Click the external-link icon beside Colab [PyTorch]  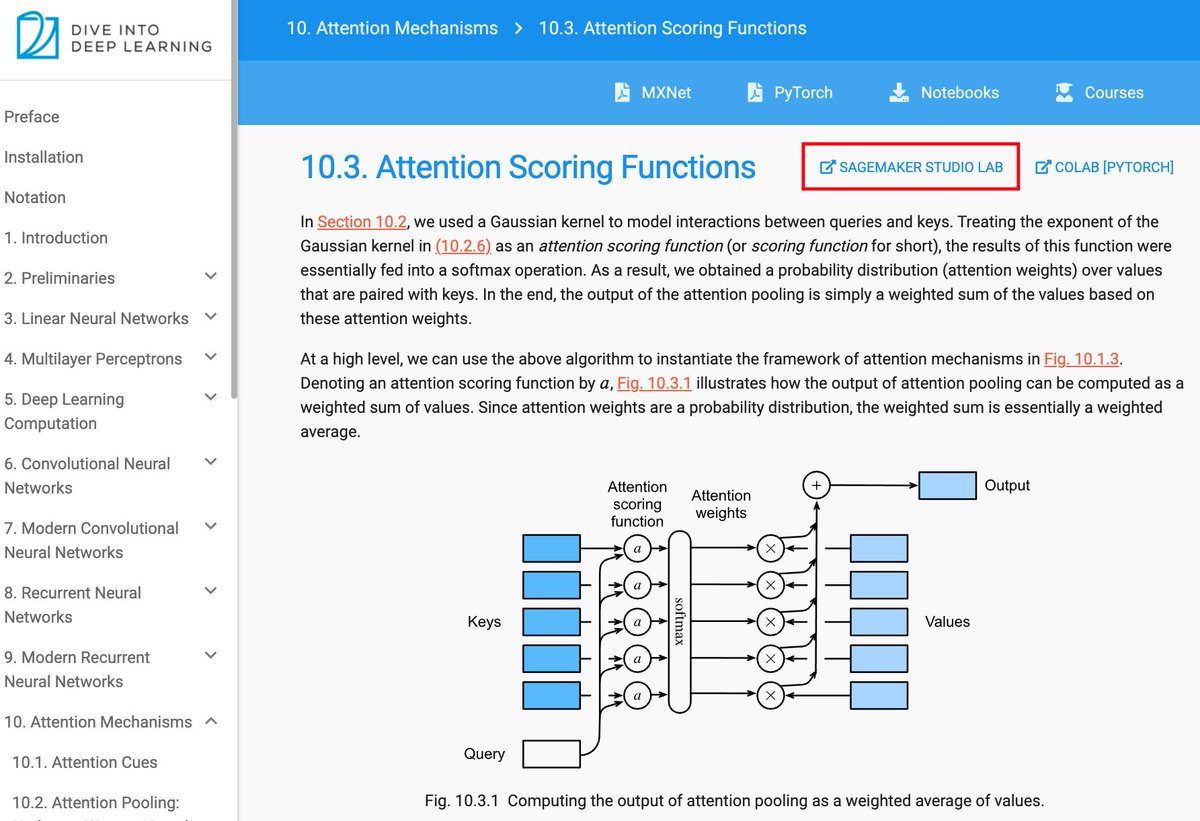[x=1041, y=166]
